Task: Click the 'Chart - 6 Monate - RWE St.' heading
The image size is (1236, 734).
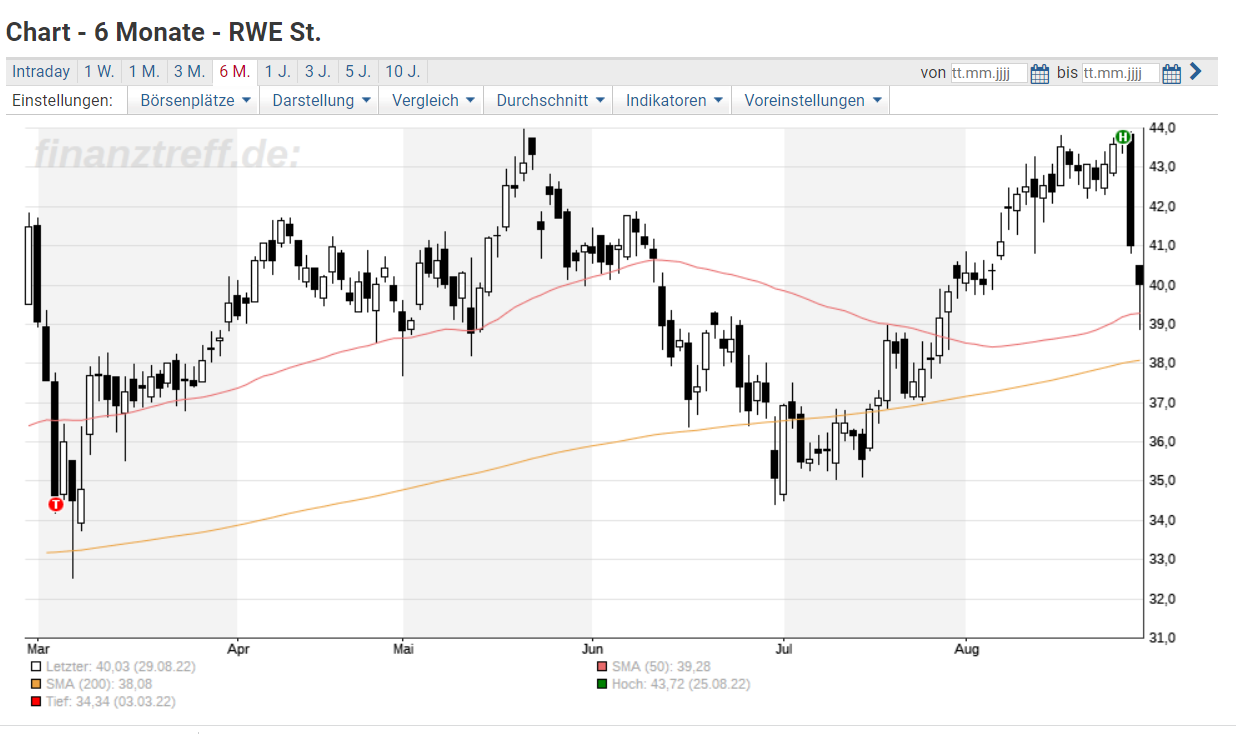Action: point(164,32)
